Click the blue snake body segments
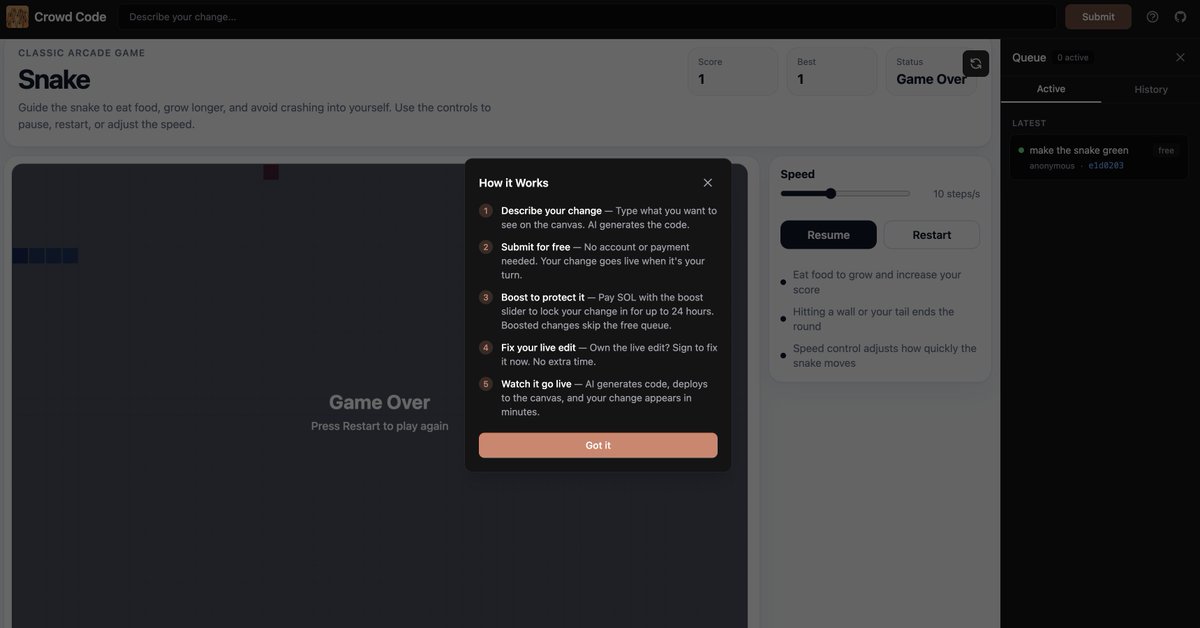The width and height of the screenshot is (1200, 628). click(x=45, y=256)
